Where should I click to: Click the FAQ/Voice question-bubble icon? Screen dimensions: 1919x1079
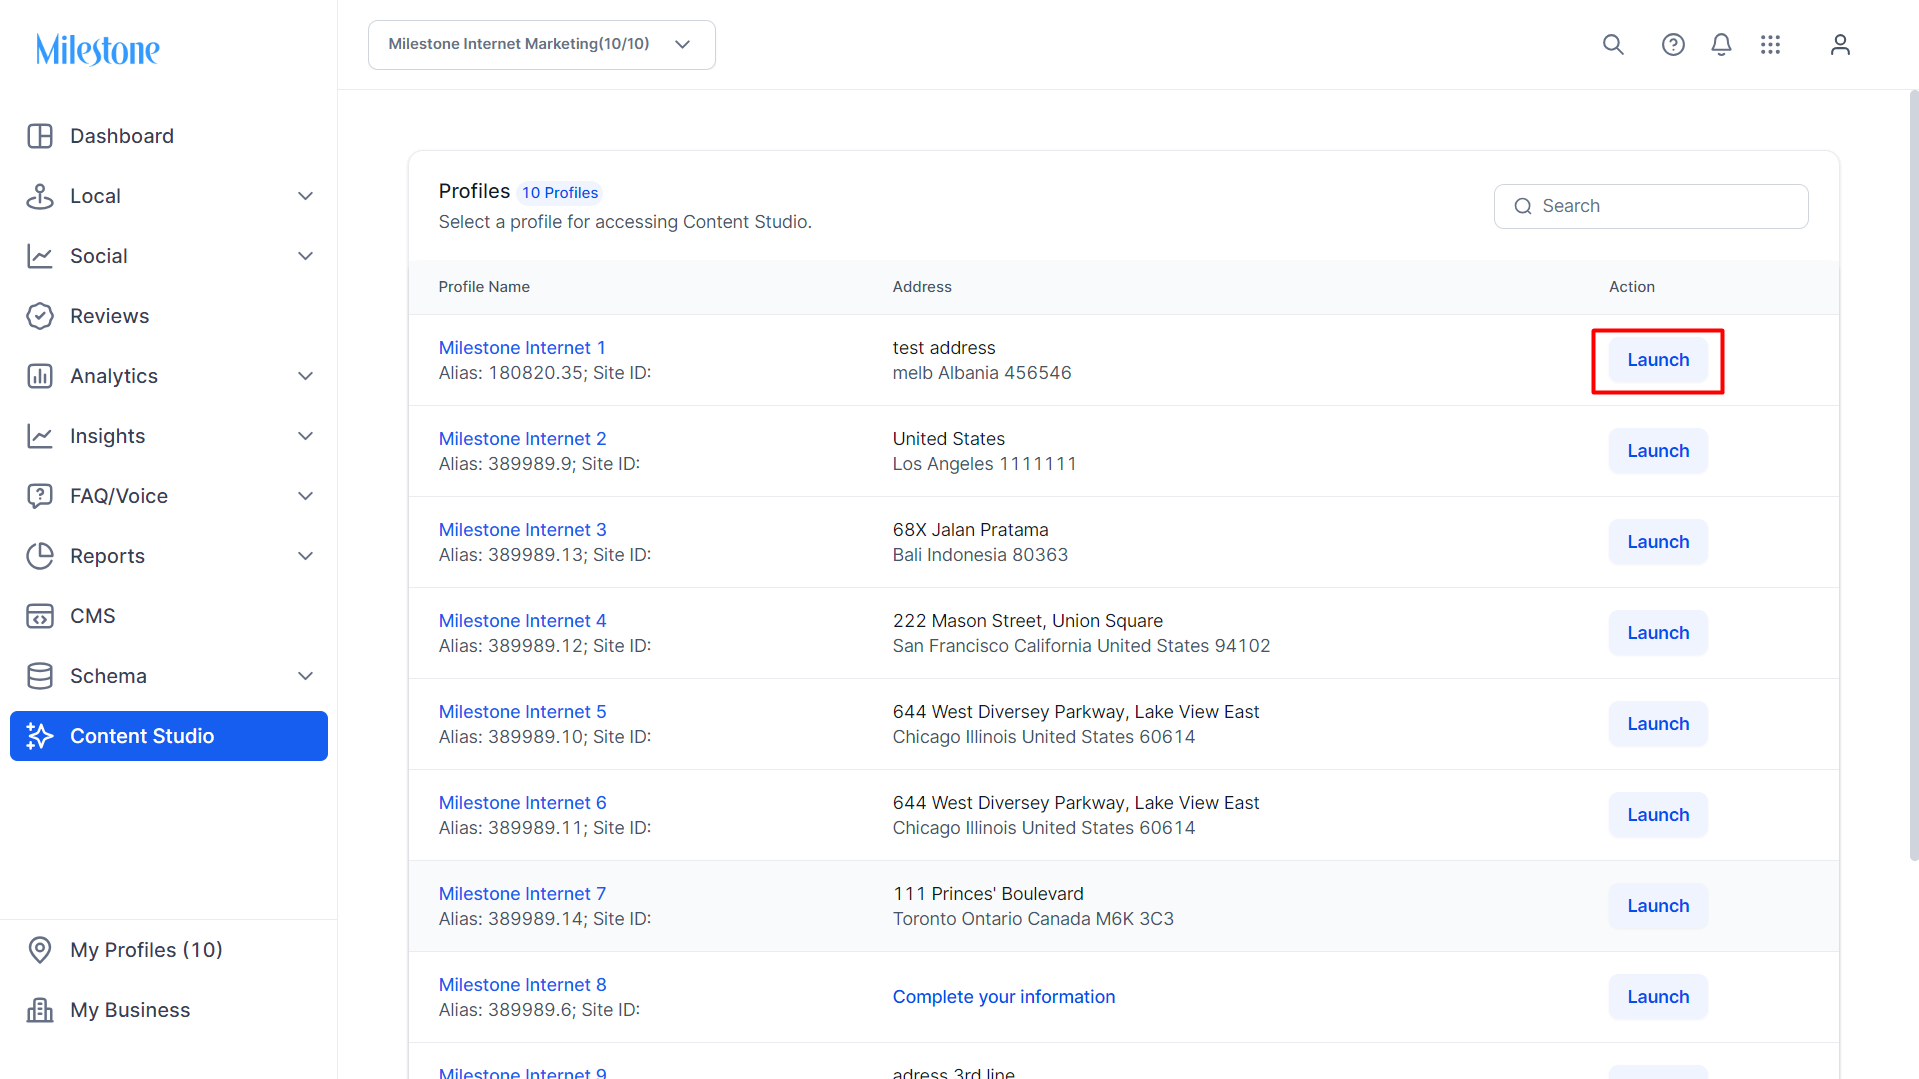point(40,496)
